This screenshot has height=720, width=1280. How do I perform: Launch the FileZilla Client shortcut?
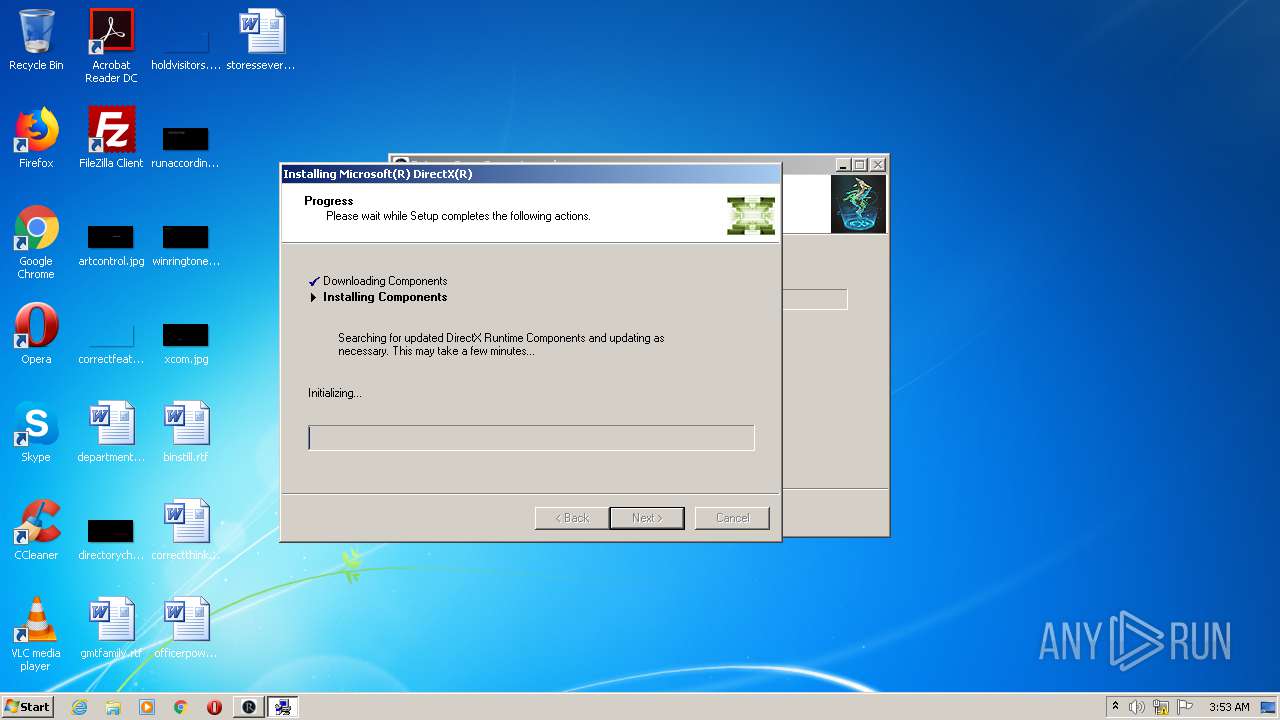111,138
